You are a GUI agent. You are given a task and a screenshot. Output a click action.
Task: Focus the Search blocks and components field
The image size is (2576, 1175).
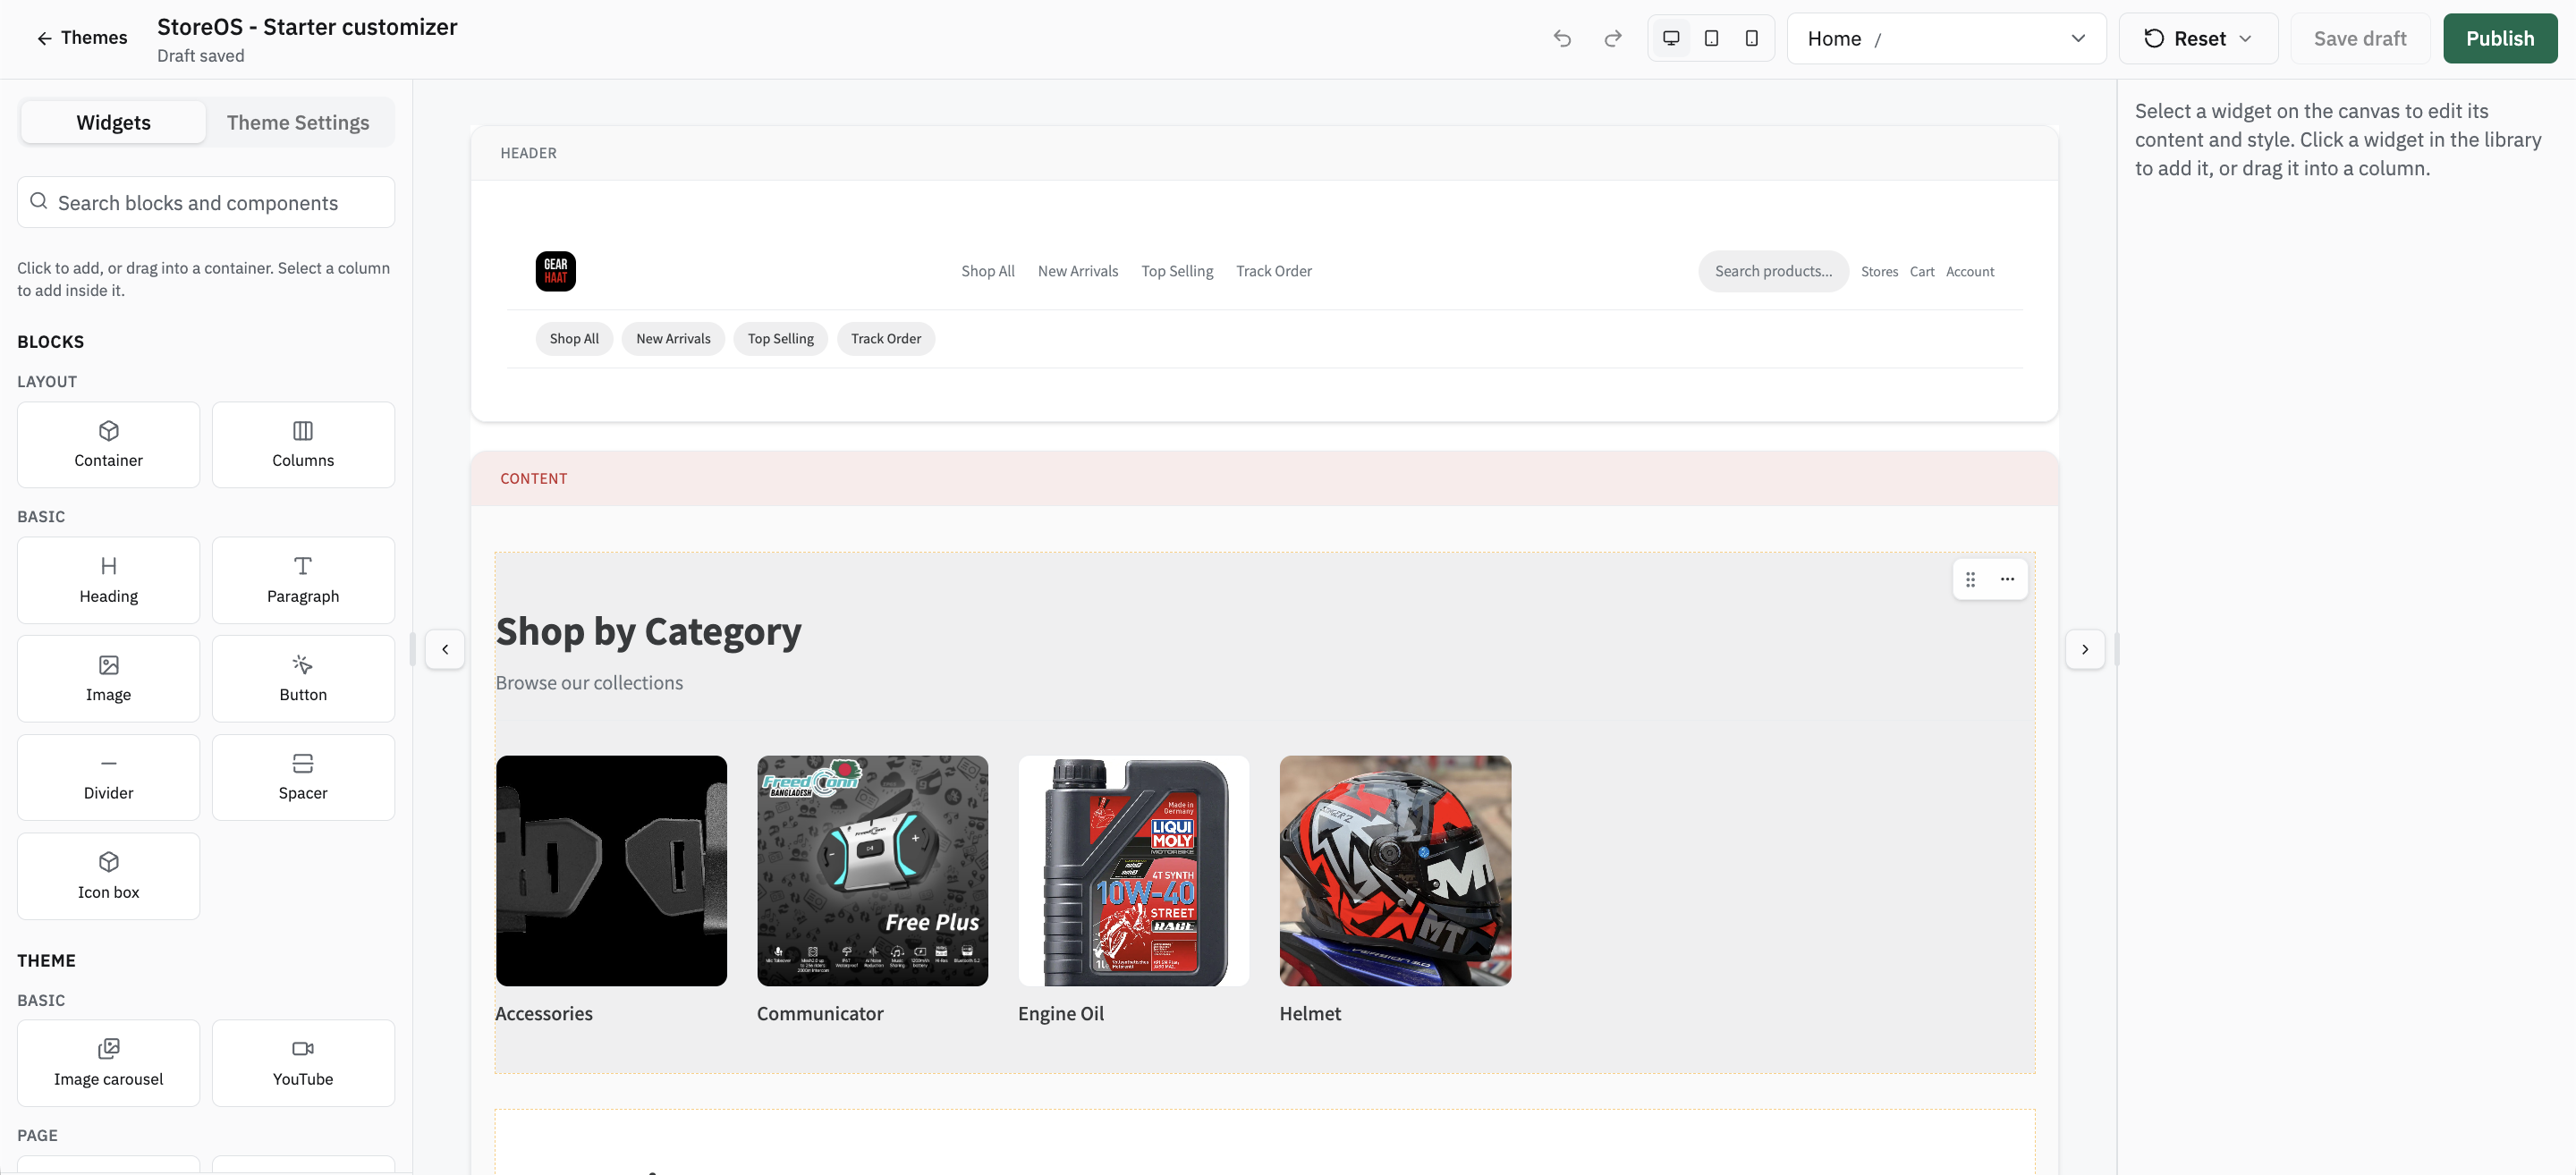206,202
